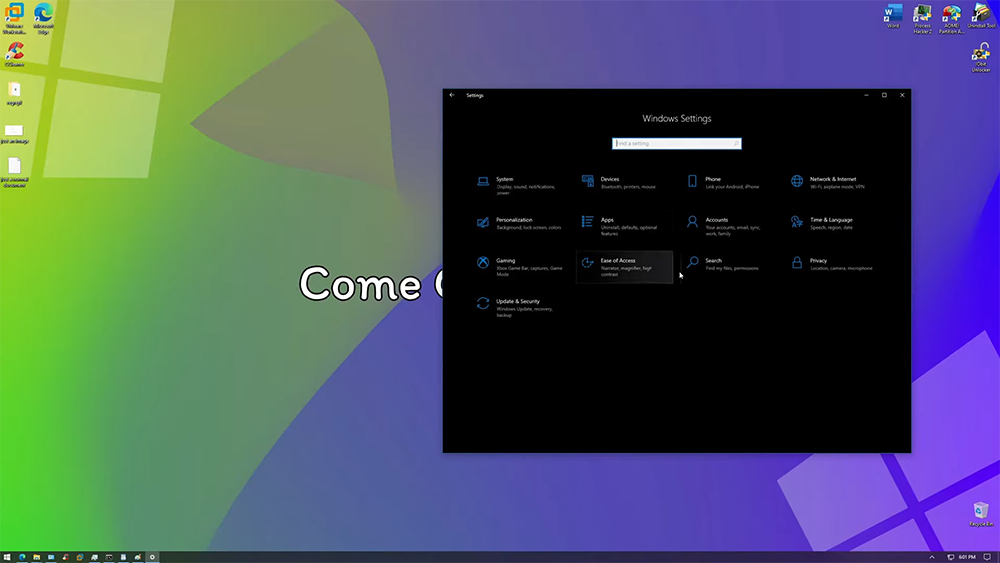Open the Apps settings category
Screen dimensions: 1000x563
[624, 226]
